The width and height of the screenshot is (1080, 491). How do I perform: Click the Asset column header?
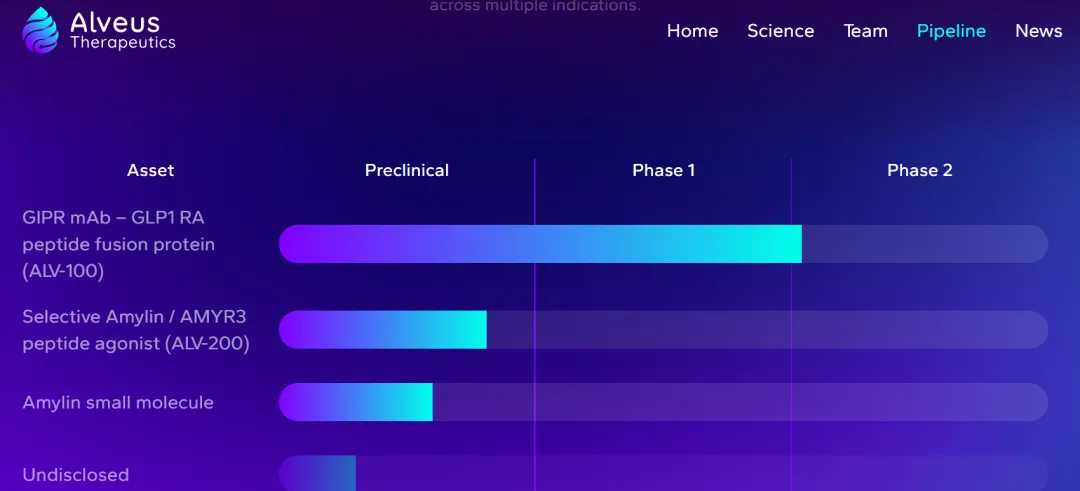tap(150, 170)
